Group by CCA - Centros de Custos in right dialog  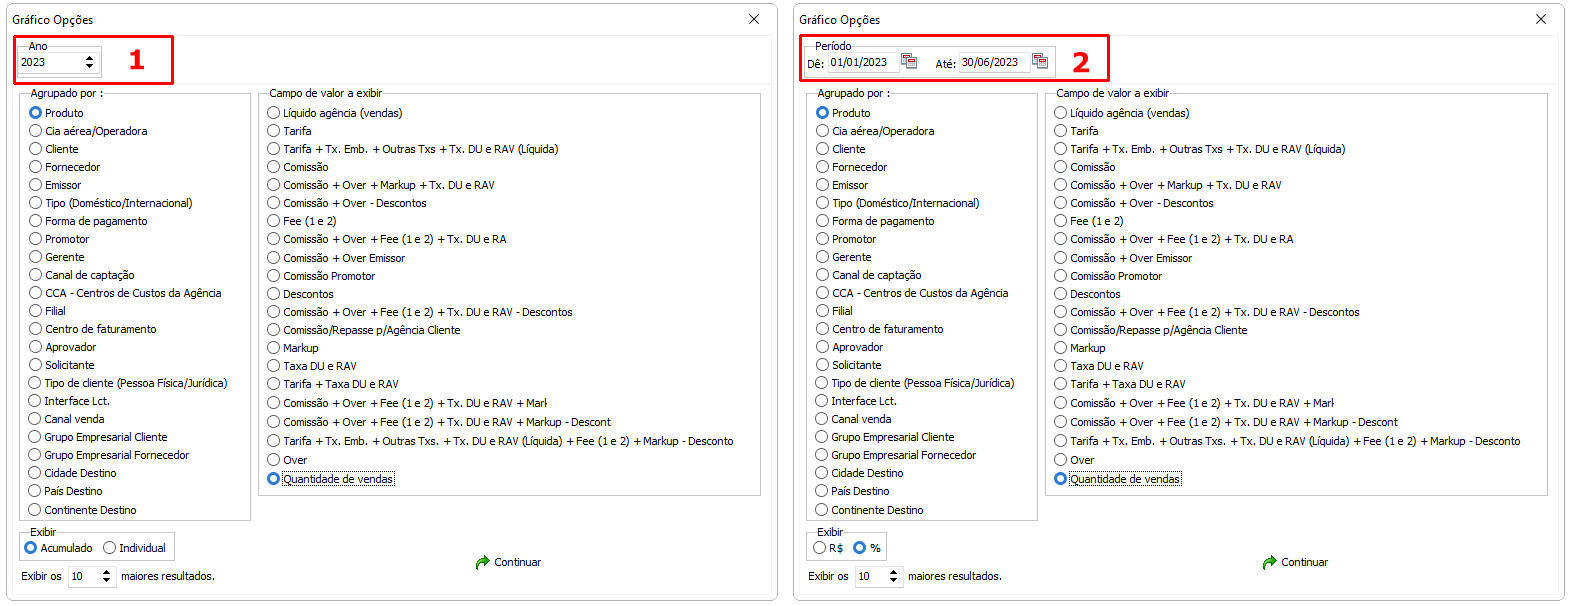[912, 293]
